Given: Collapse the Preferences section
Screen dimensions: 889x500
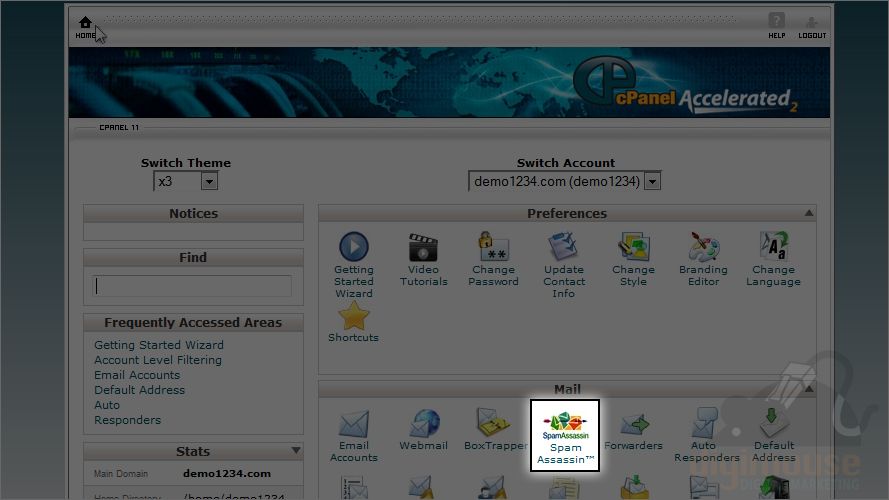Looking at the screenshot, I should pyautogui.click(x=809, y=213).
